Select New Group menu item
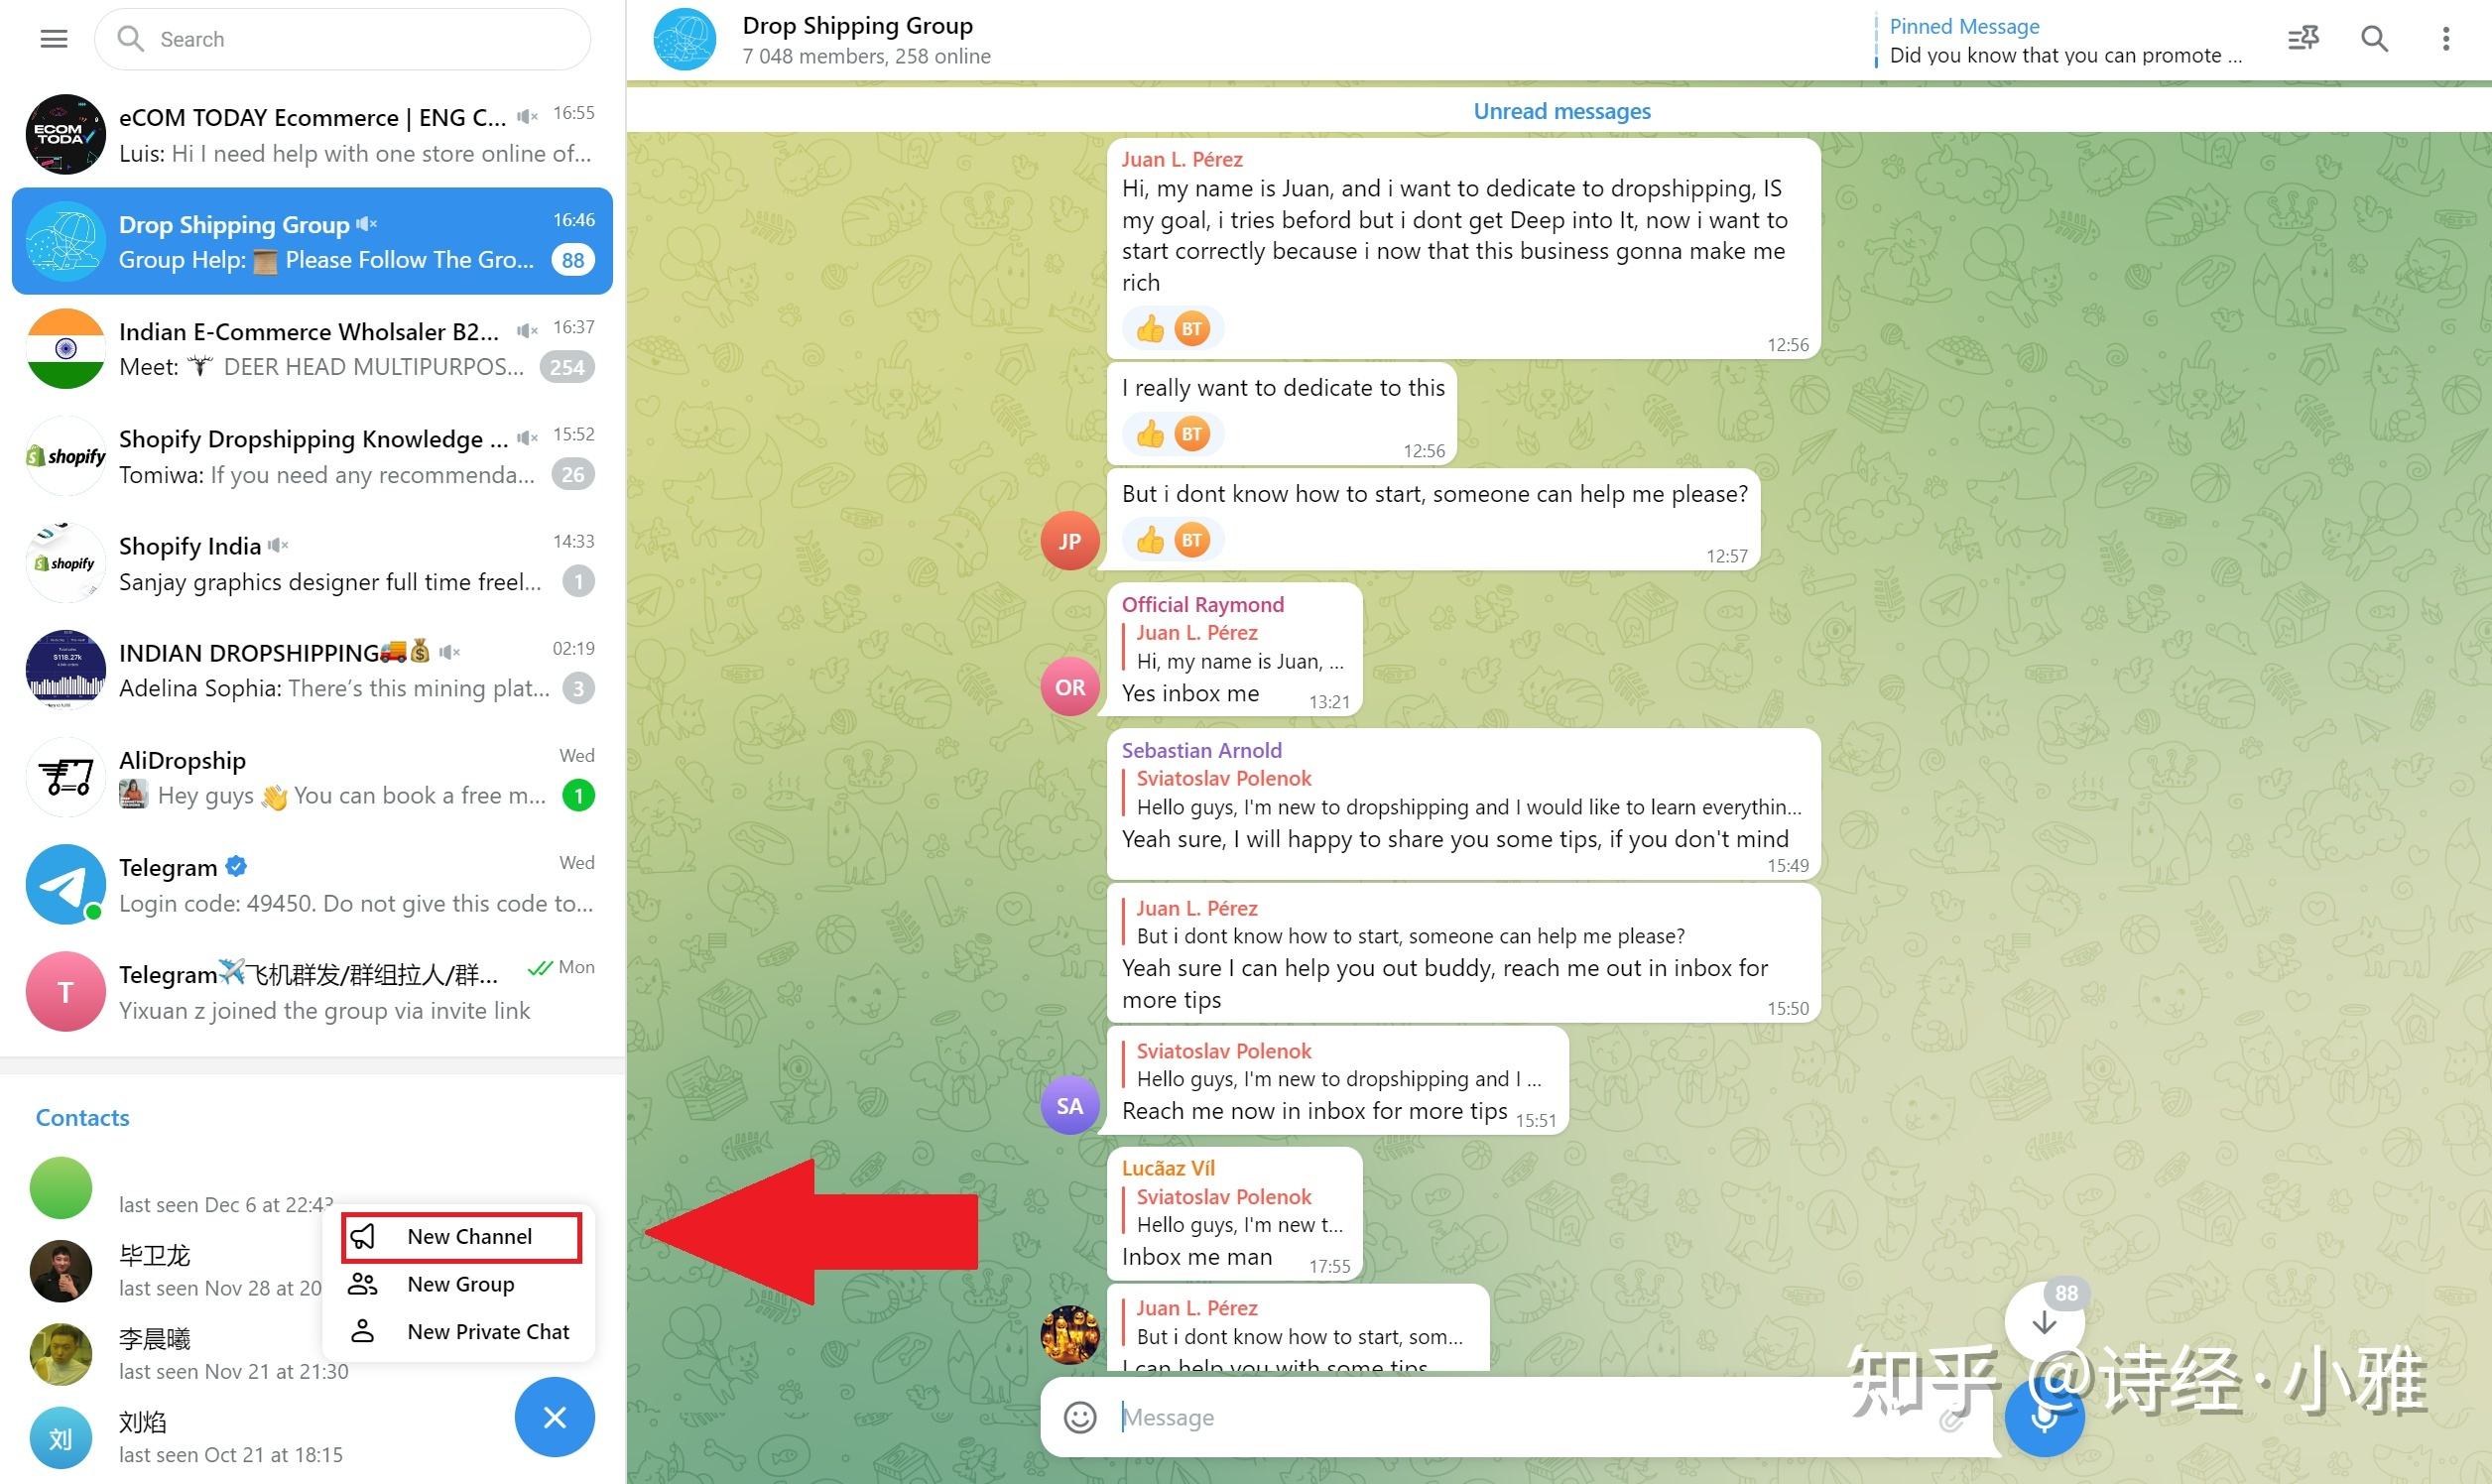Screen dimensions: 2492x1484 [x=462, y=1283]
